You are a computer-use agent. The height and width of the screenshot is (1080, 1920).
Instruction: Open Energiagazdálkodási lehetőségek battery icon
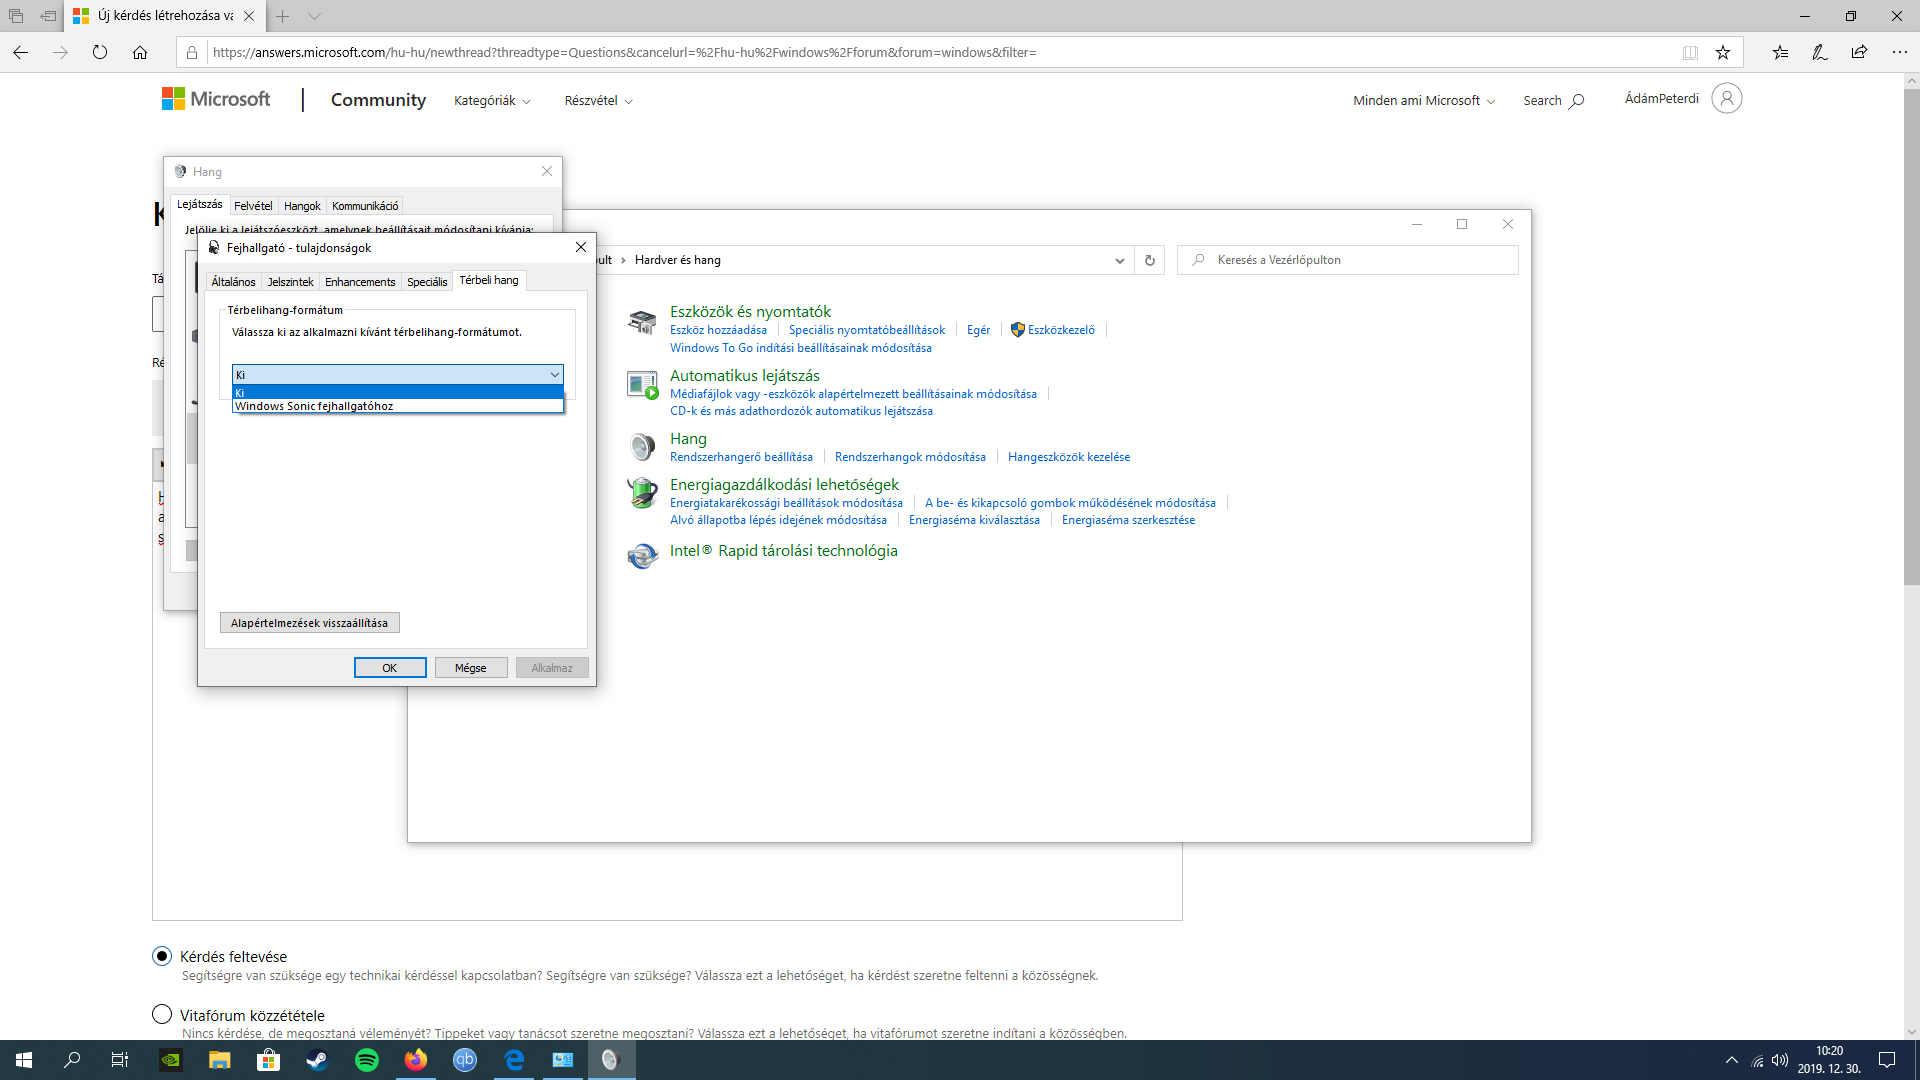(x=642, y=493)
